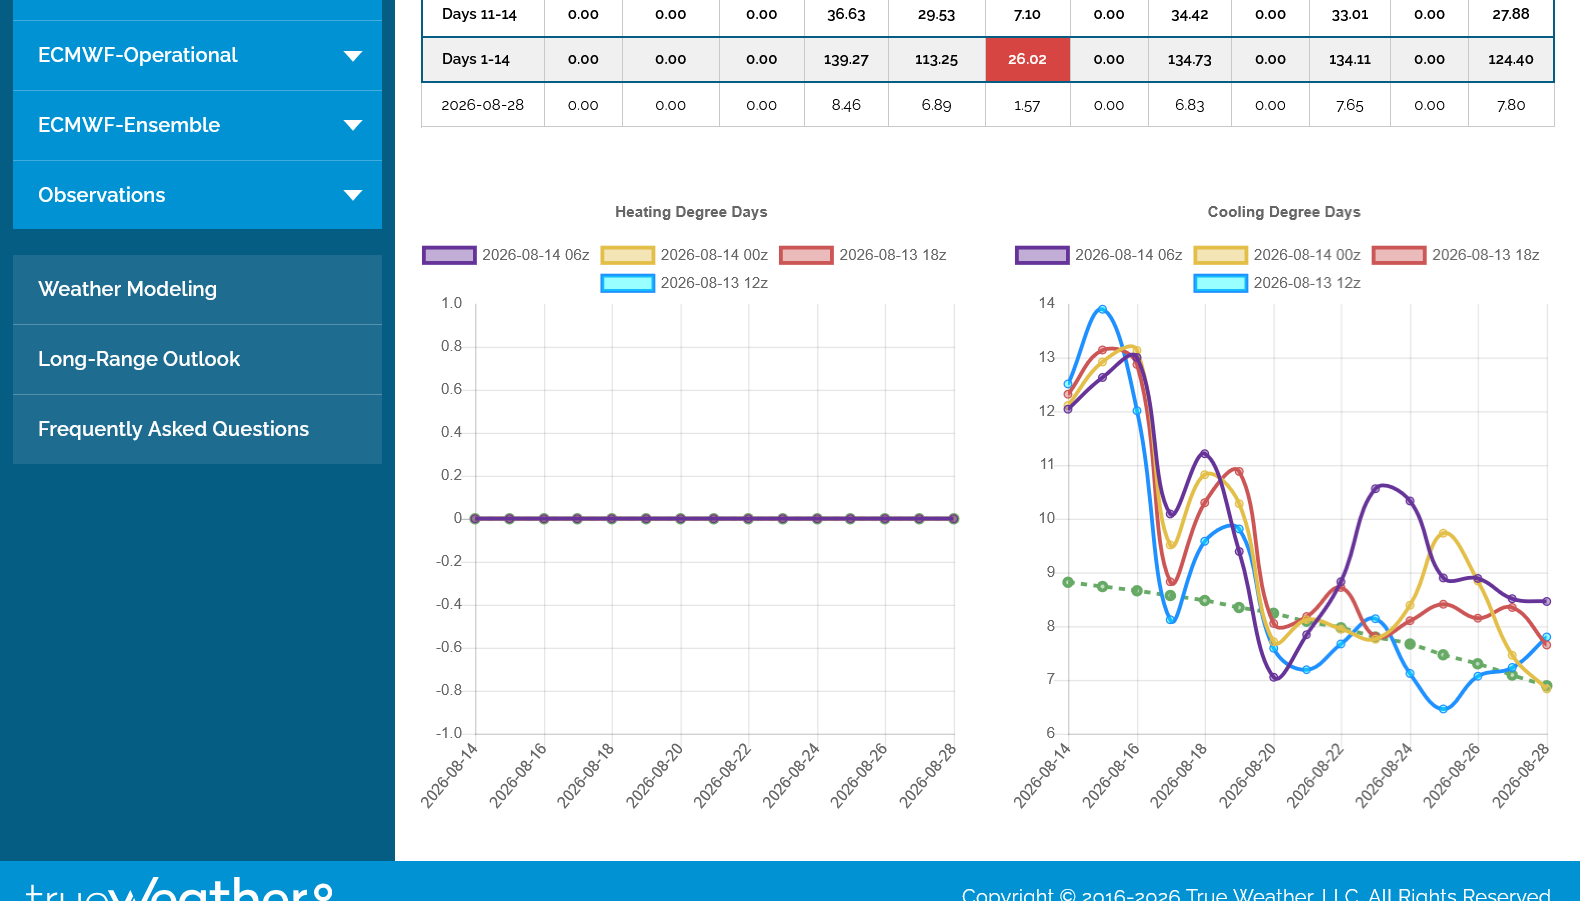Toggle 2026-08-14 06z series in Heating chart legend
This screenshot has width=1580, height=901.
(x=506, y=255)
